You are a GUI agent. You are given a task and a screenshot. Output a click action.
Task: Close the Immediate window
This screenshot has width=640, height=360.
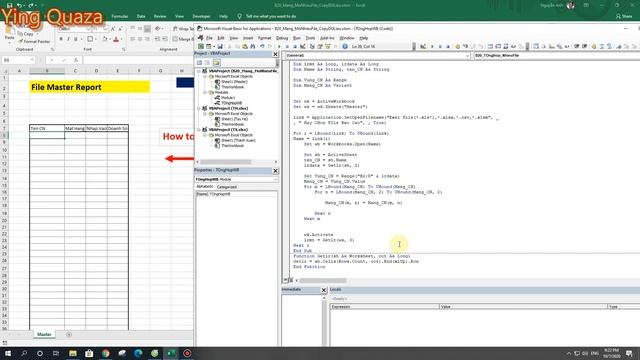[x=324, y=290]
